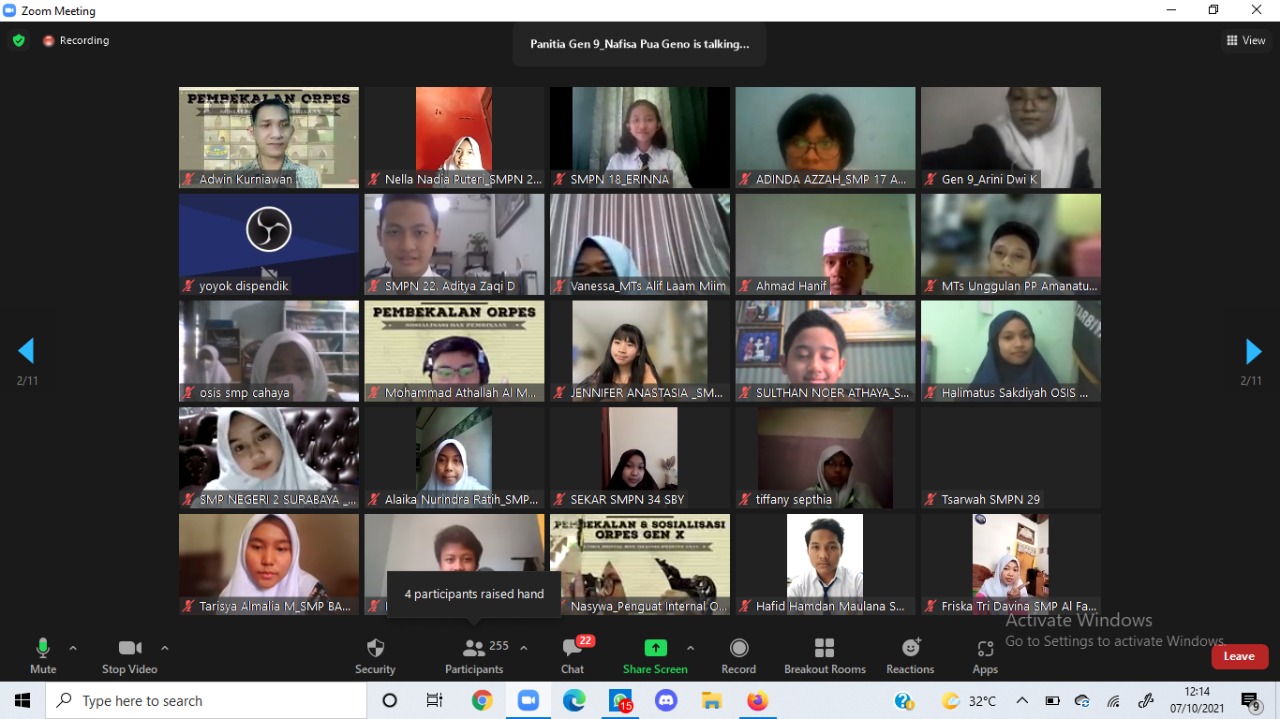Leave the meeting
This screenshot has height=719, width=1280.
1240,656
